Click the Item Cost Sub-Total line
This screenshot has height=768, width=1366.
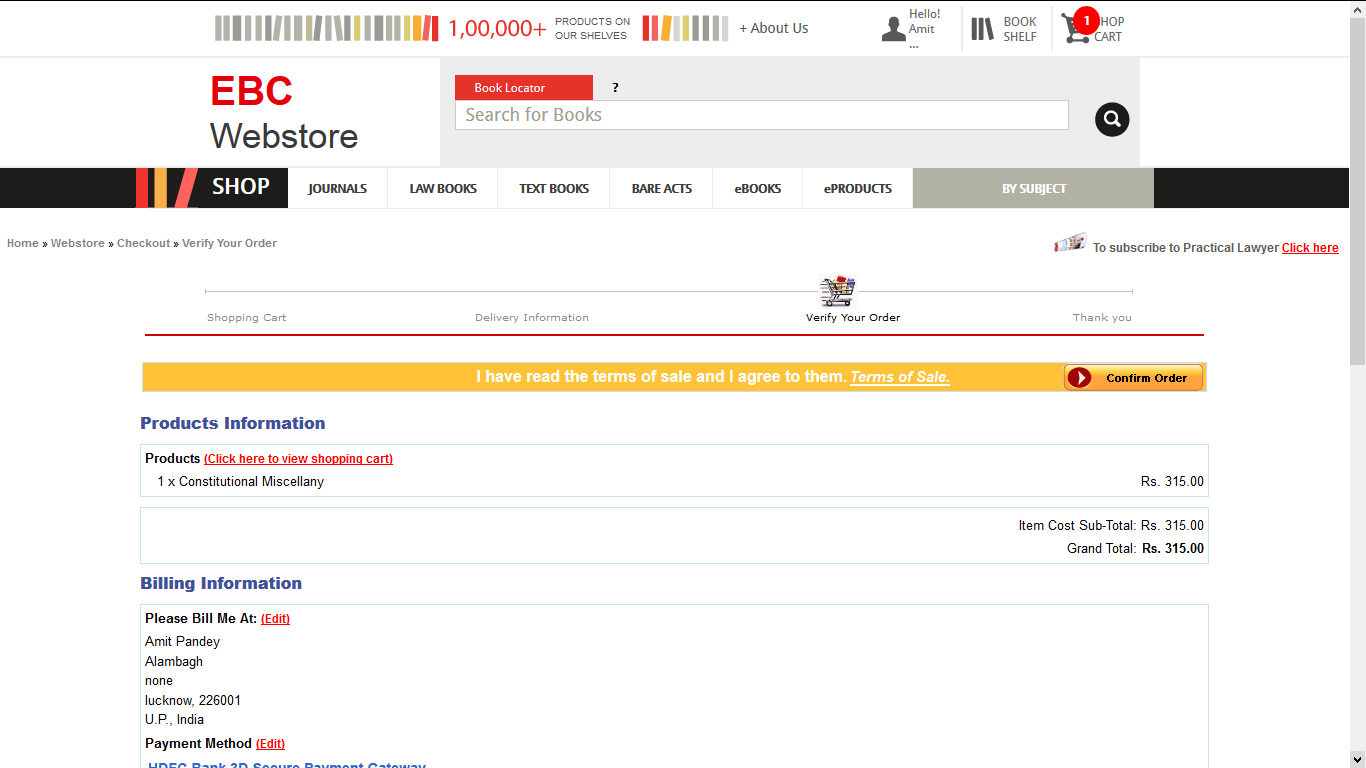coord(1111,526)
